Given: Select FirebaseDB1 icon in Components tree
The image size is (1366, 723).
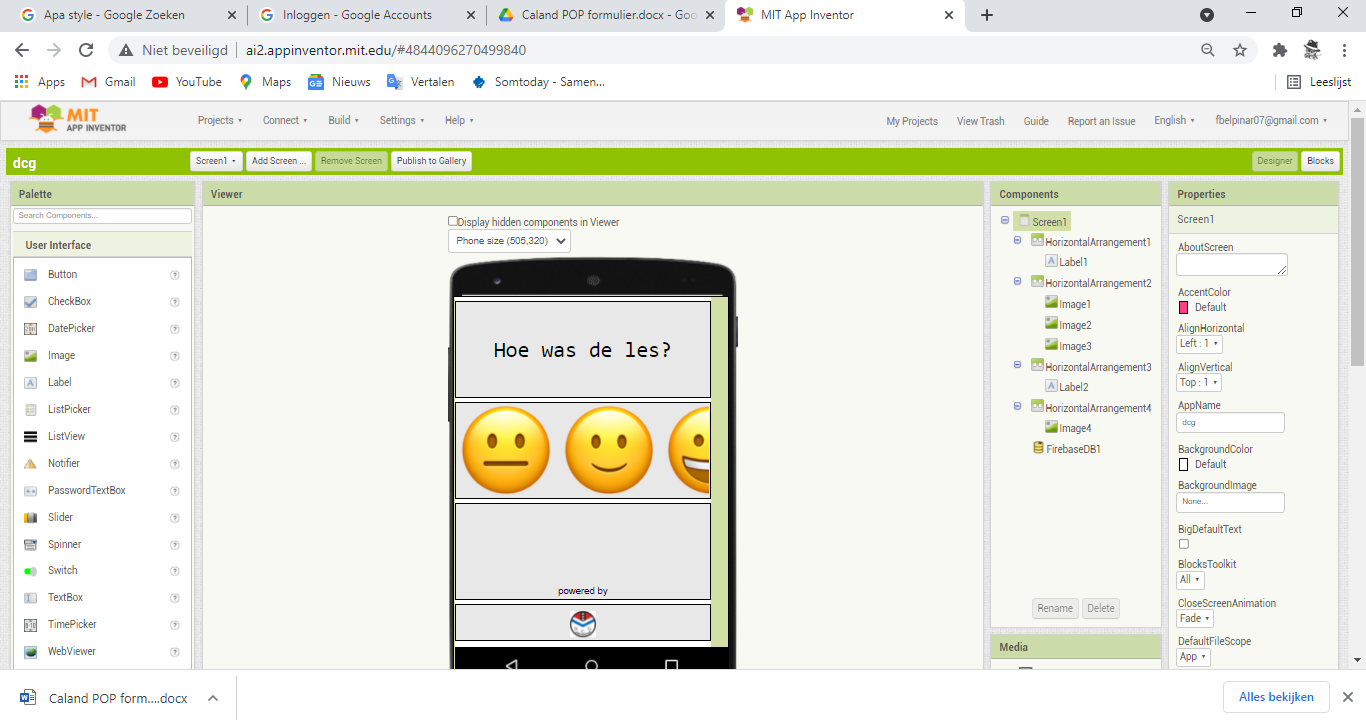Looking at the screenshot, I should (1038, 449).
